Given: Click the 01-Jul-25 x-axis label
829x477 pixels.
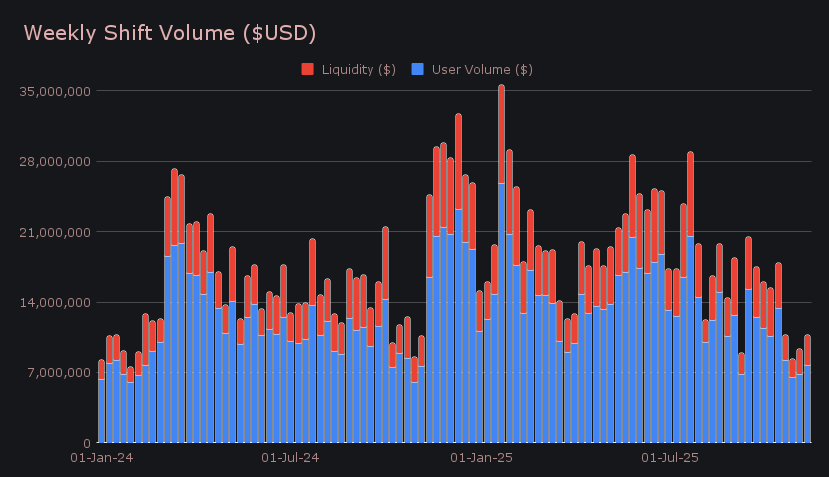Looking at the screenshot, I should click(670, 458).
